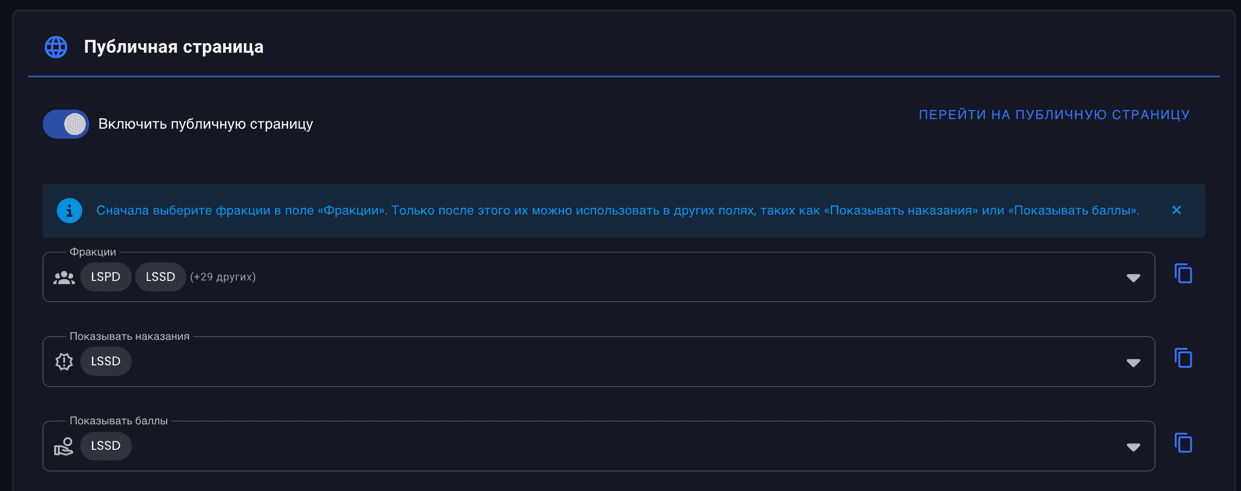This screenshot has width=1241, height=491.
Task: Copy the Показывать баллы field value
Action: point(1183,443)
